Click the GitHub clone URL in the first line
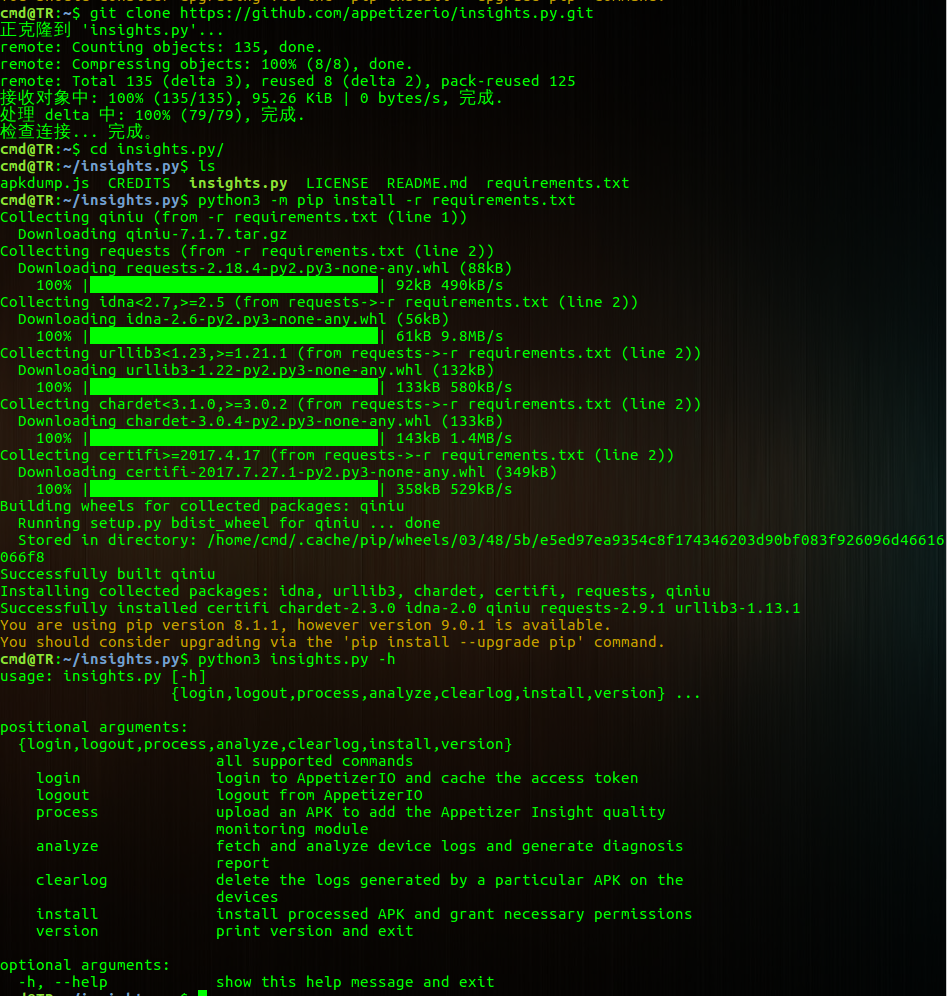Viewport: 947px width, 996px height. click(387, 13)
